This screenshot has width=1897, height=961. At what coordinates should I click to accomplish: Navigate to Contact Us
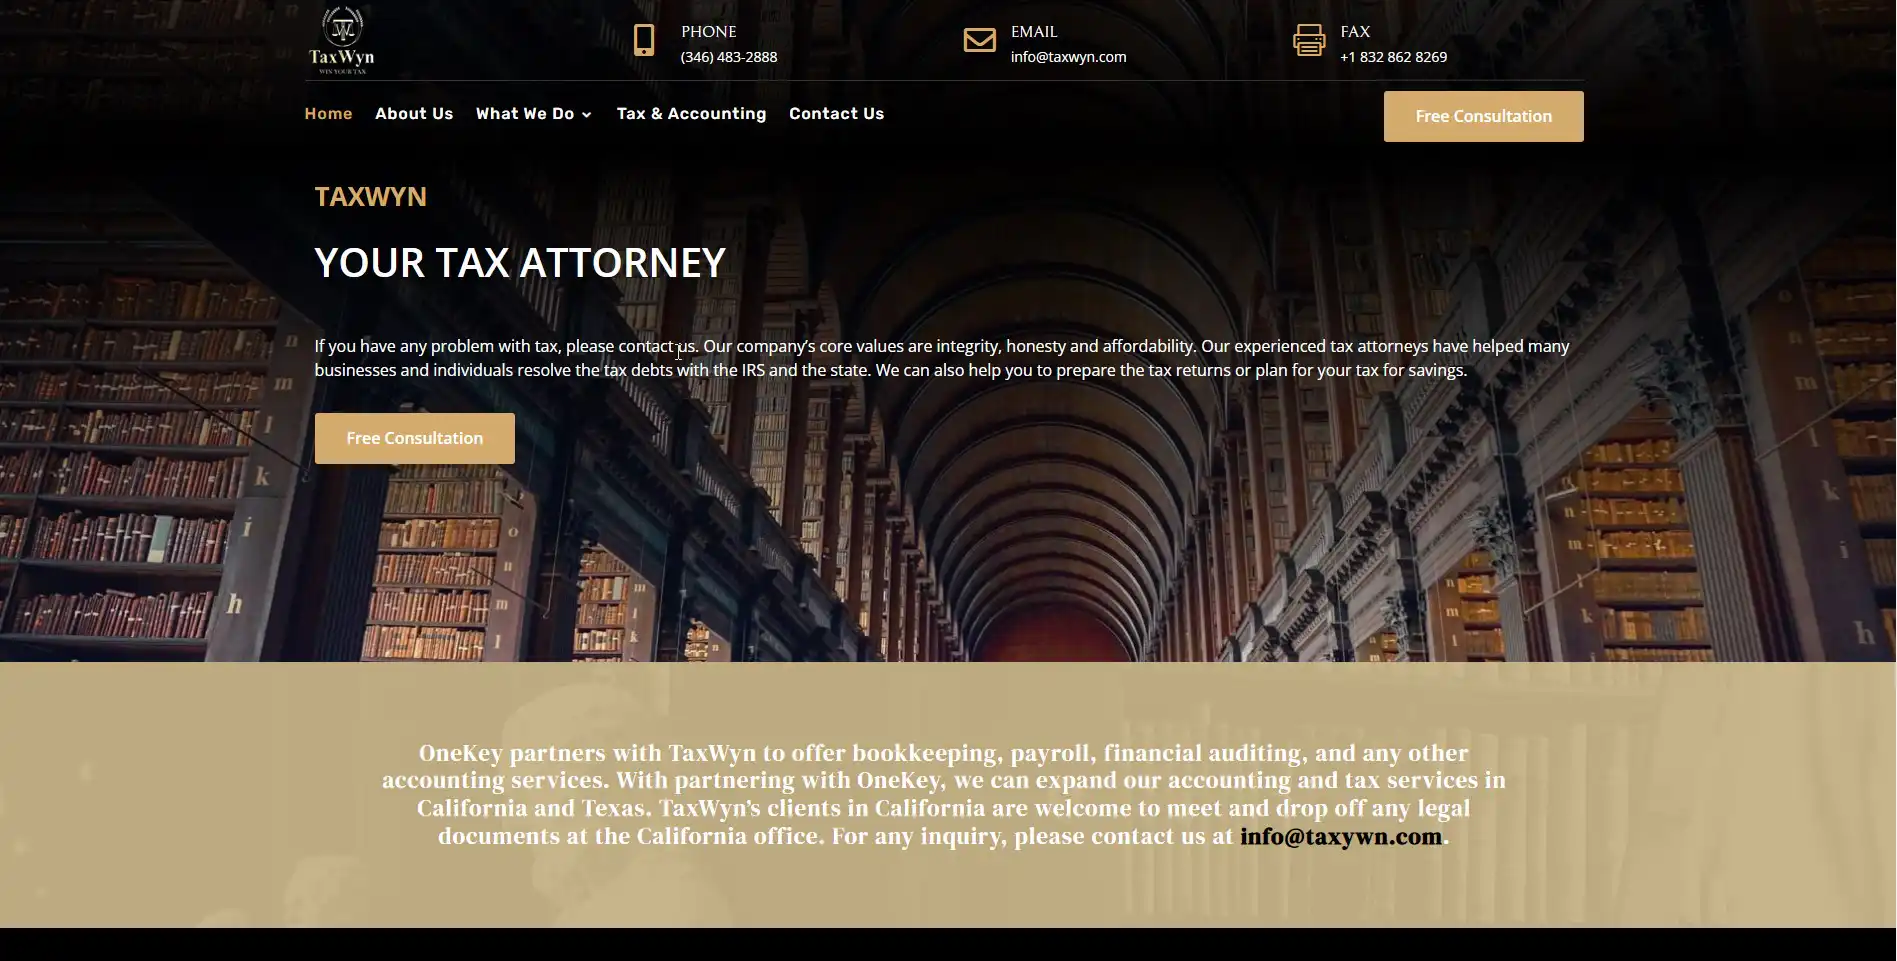pyautogui.click(x=836, y=114)
